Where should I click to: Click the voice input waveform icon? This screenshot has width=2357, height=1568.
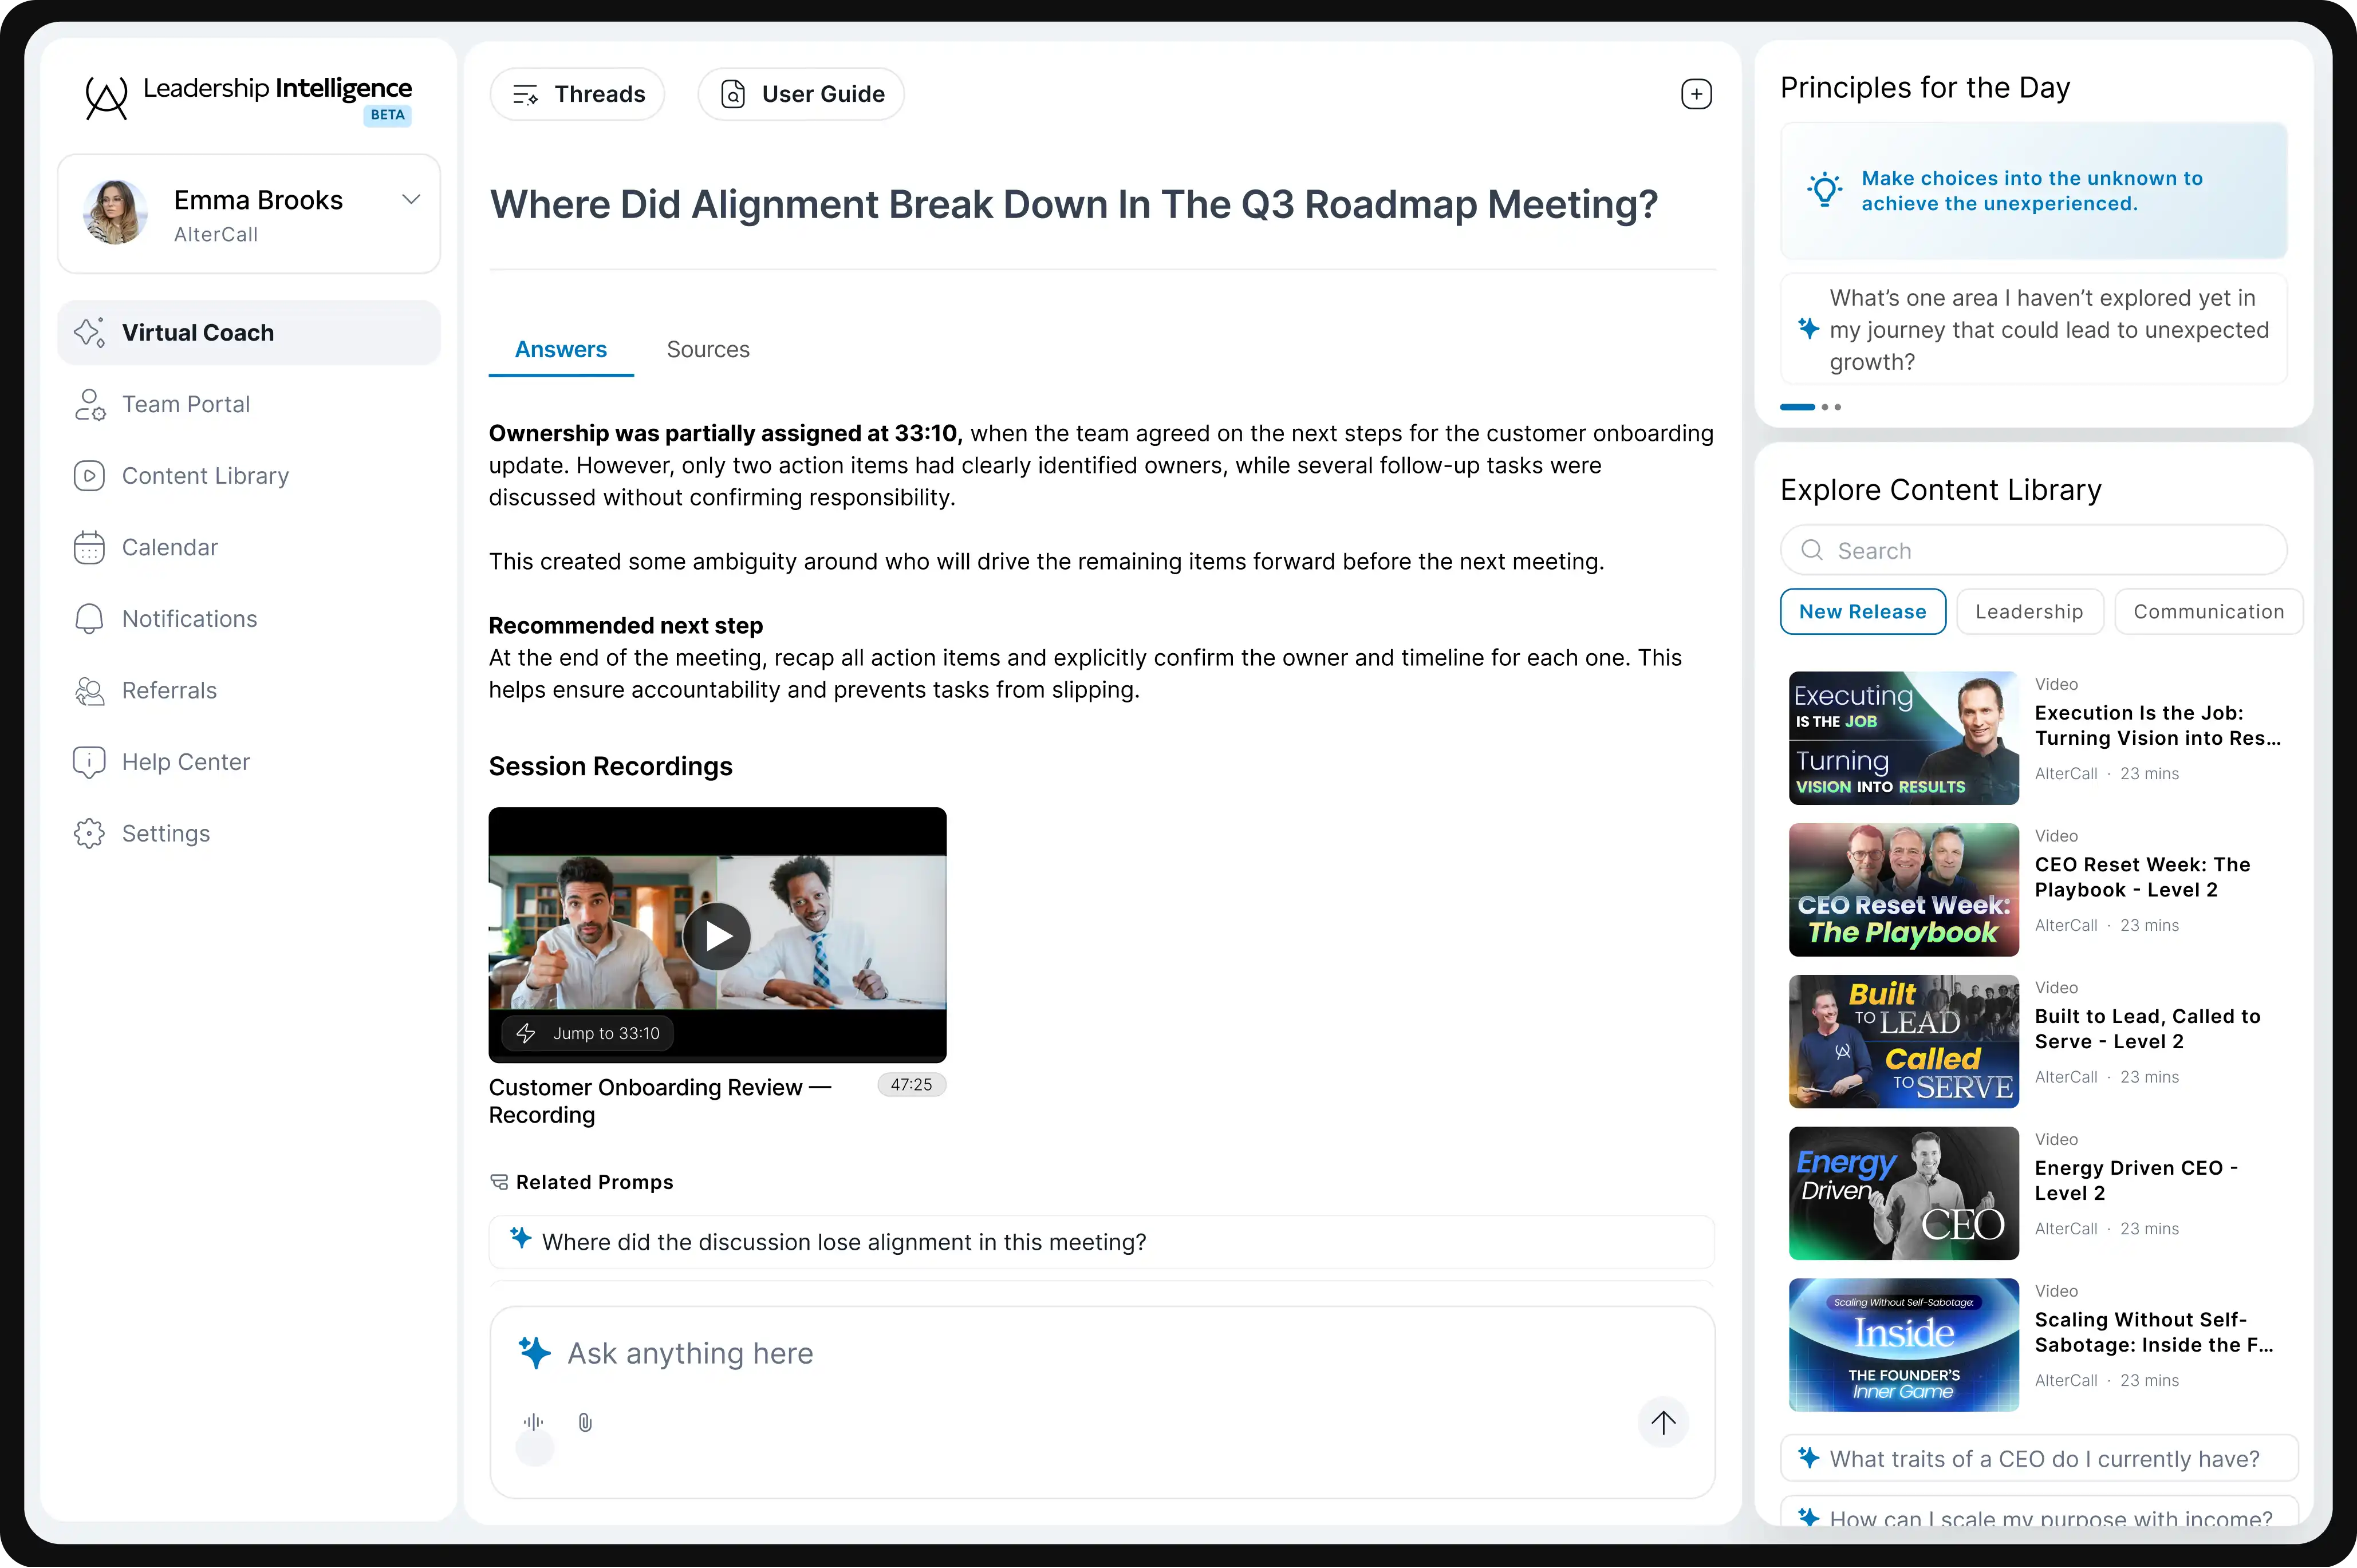tap(534, 1422)
